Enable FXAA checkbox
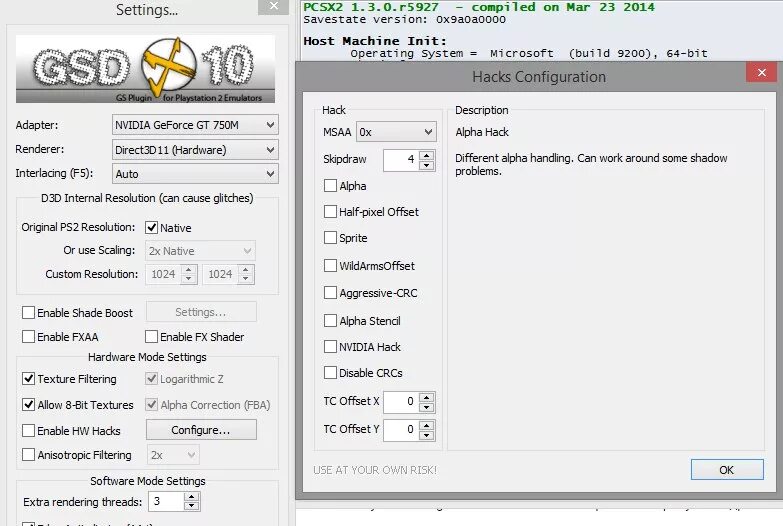Viewport: 783px width, 526px height. (28, 337)
